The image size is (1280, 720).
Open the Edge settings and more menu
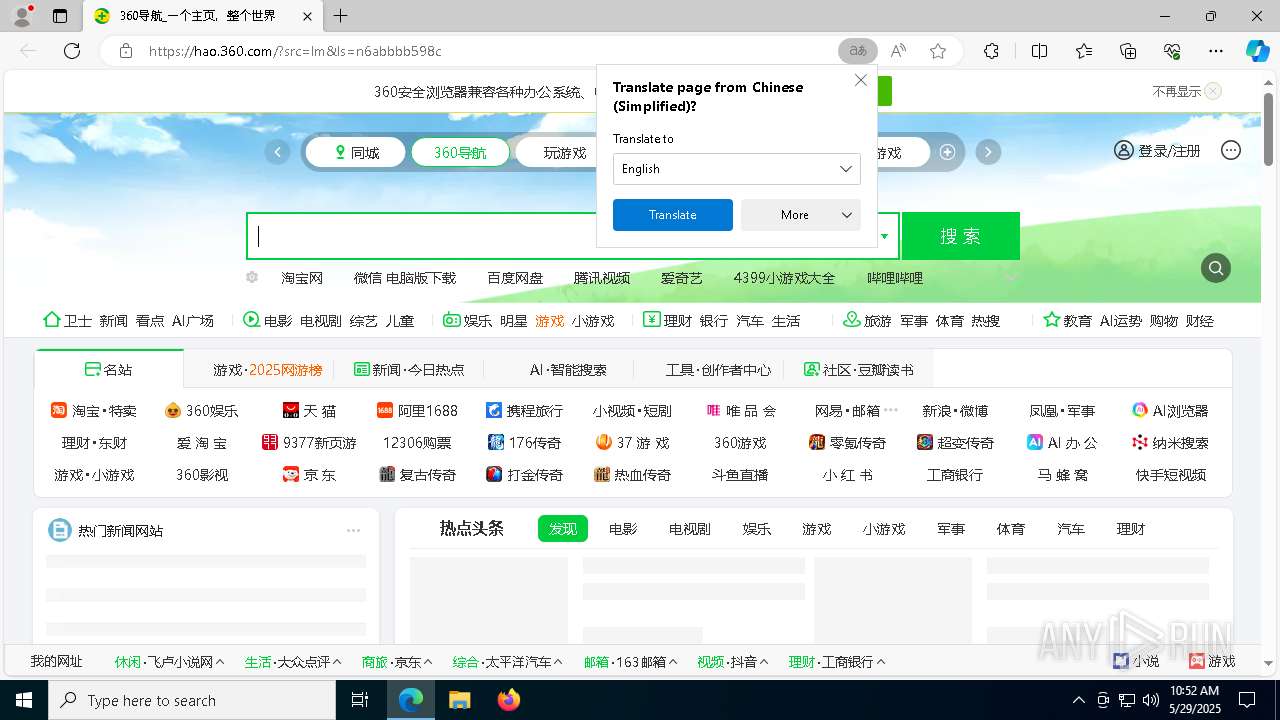pyautogui.click(x=1216, y=51)
